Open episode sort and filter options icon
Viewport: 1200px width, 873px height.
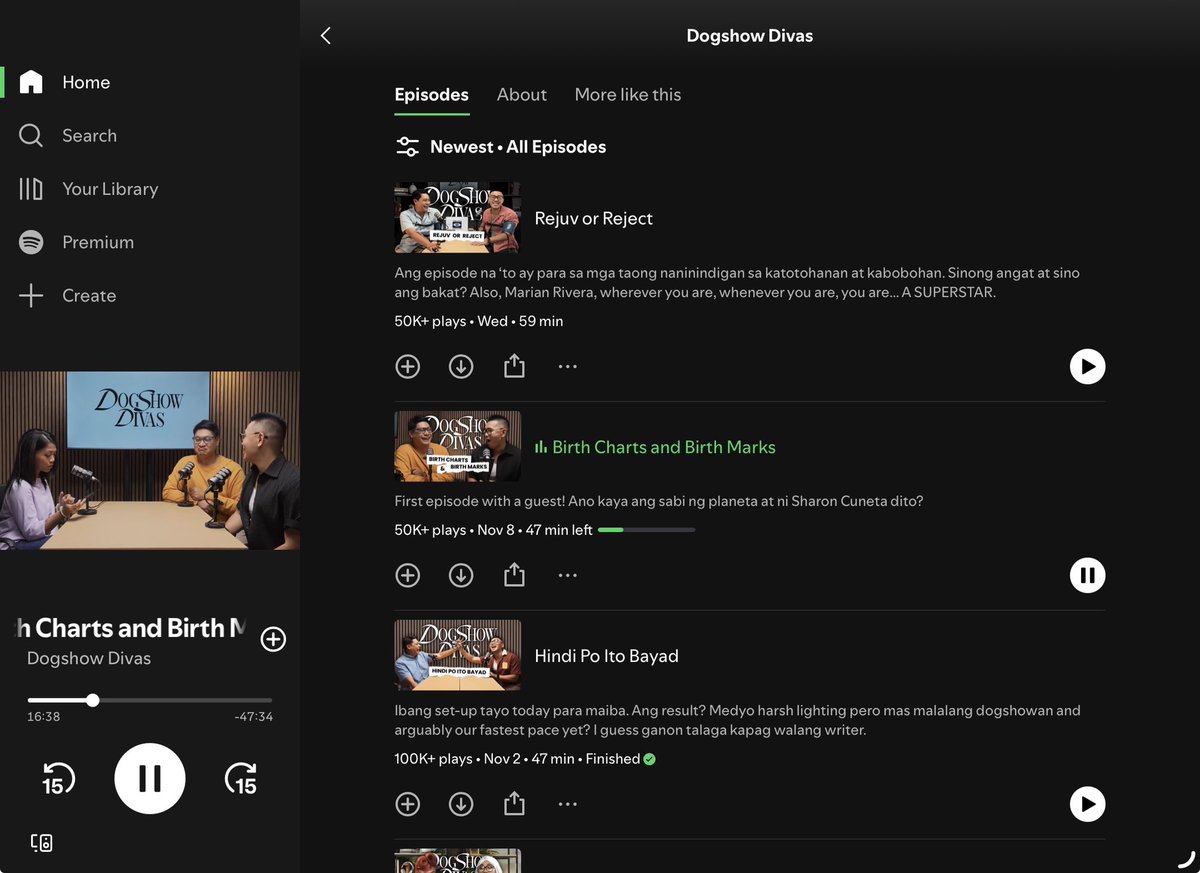[407, 147]
